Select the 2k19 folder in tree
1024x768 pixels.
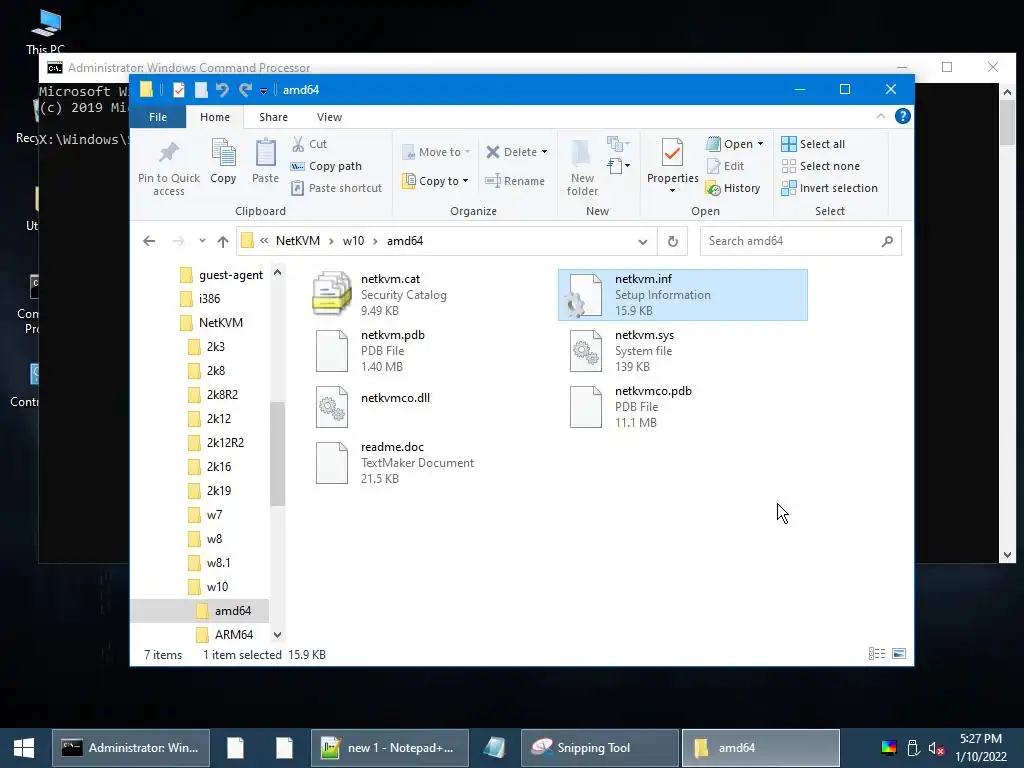pos(210,490)
